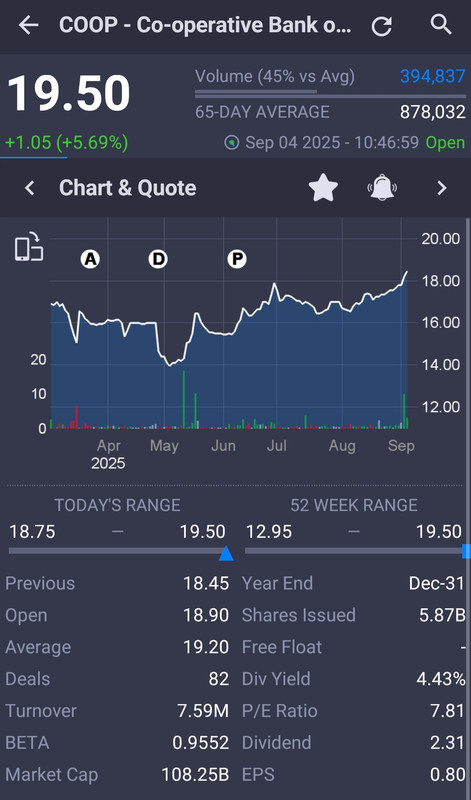Tap the EPS value 0.80
The width and height of the screenshot is (471, 800).
[448, 774]
